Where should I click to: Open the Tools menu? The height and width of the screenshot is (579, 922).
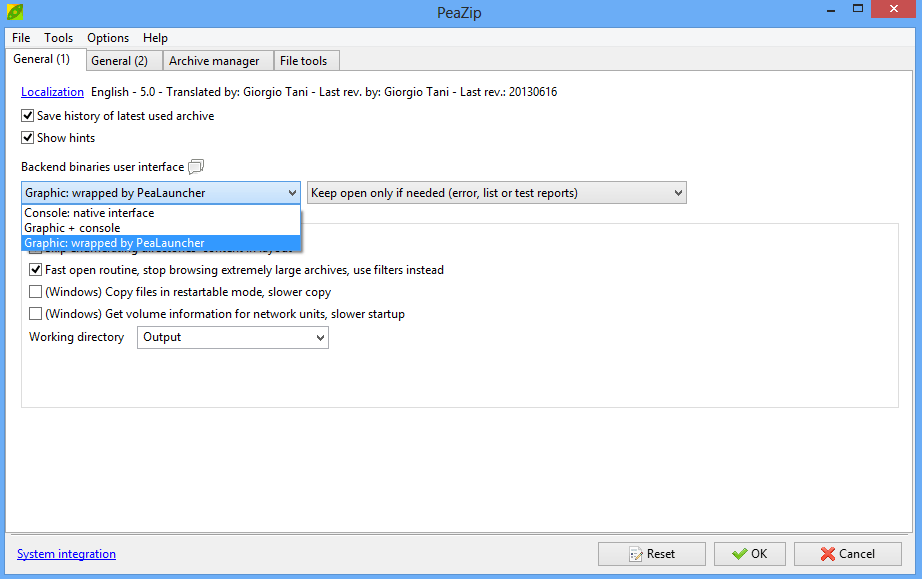click(x=59, y=38)
